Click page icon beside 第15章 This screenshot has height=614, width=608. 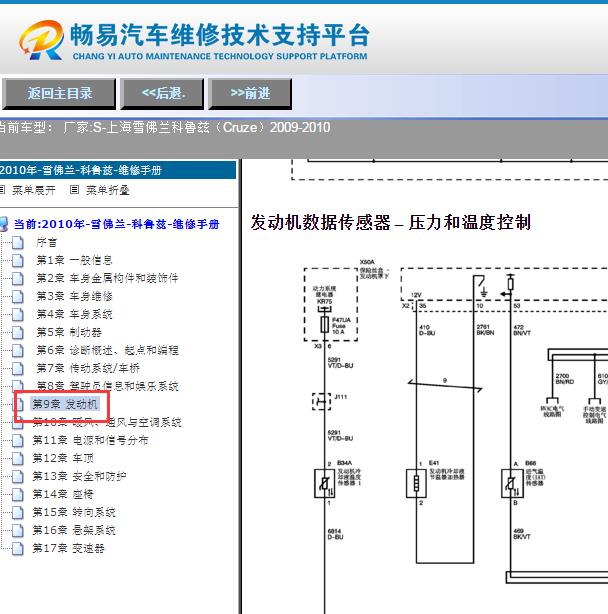point(18,513)
